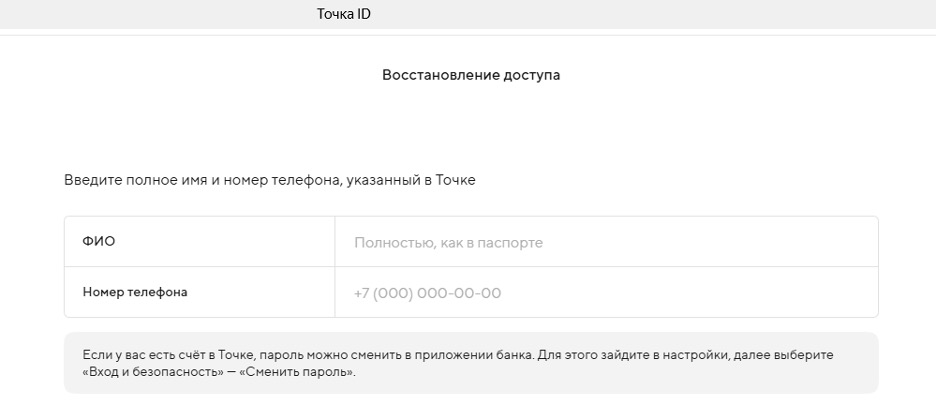
Task: Select the "Номер телефона" row label
Action: coord(135,292)
